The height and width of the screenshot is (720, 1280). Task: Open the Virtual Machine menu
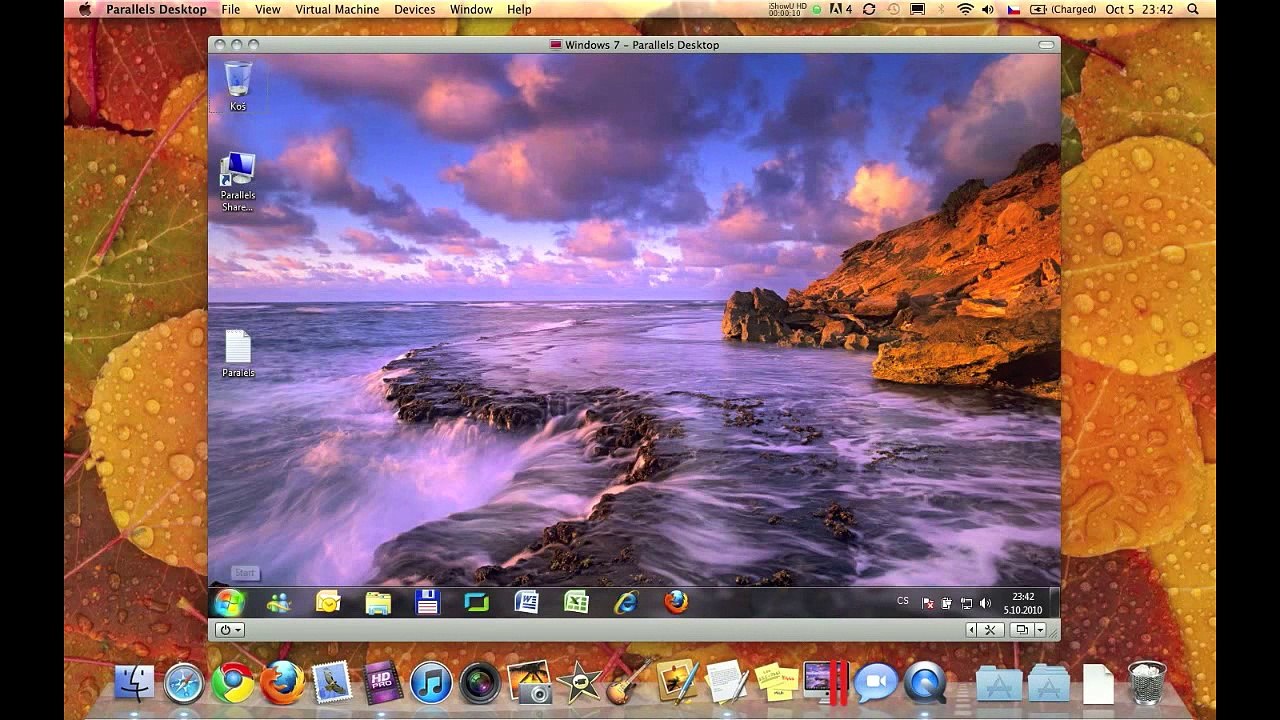(x=337, y=9)
